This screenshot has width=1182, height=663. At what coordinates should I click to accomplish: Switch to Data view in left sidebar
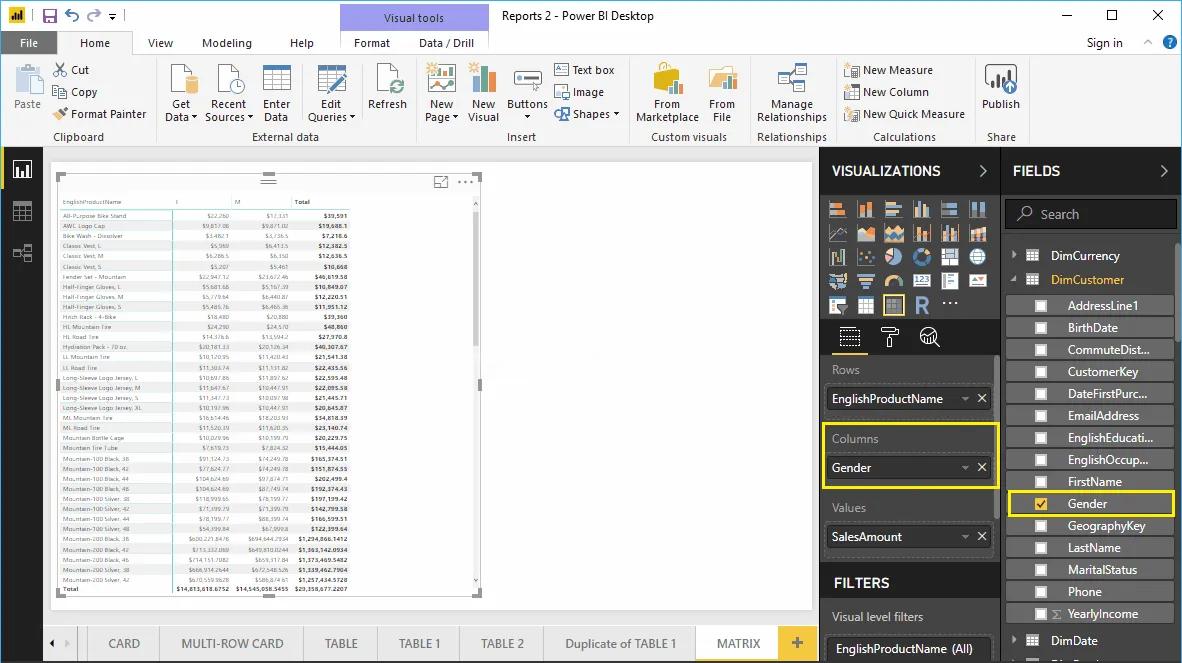22,211
